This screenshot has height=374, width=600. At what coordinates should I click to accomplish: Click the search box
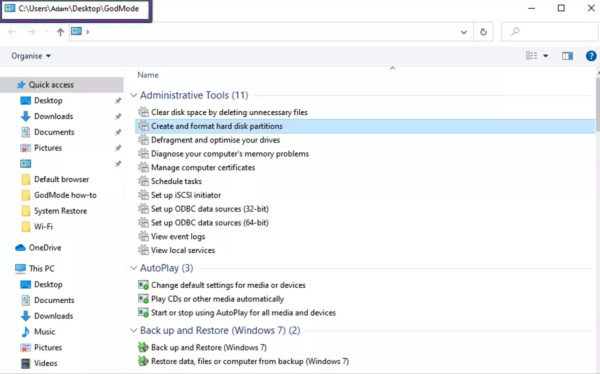tap(550, 32)
